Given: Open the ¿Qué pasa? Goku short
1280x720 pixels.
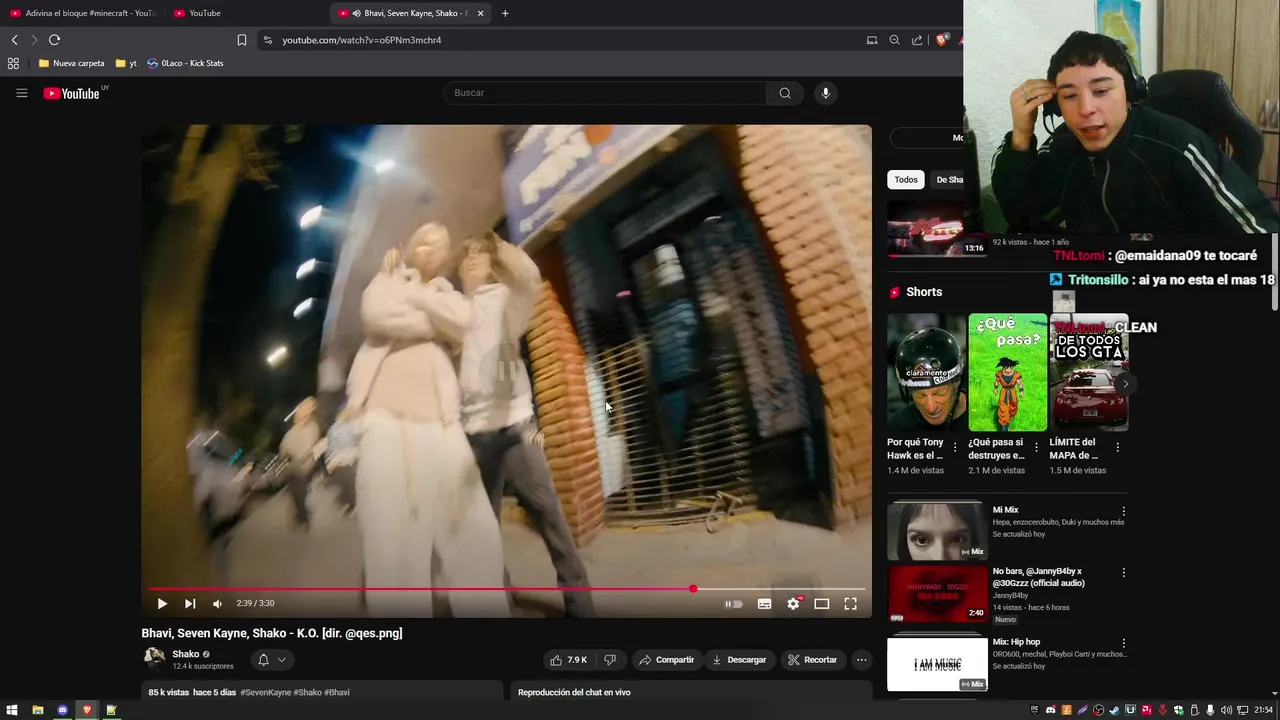Looking at the screenshot, I should [1007, 372].
